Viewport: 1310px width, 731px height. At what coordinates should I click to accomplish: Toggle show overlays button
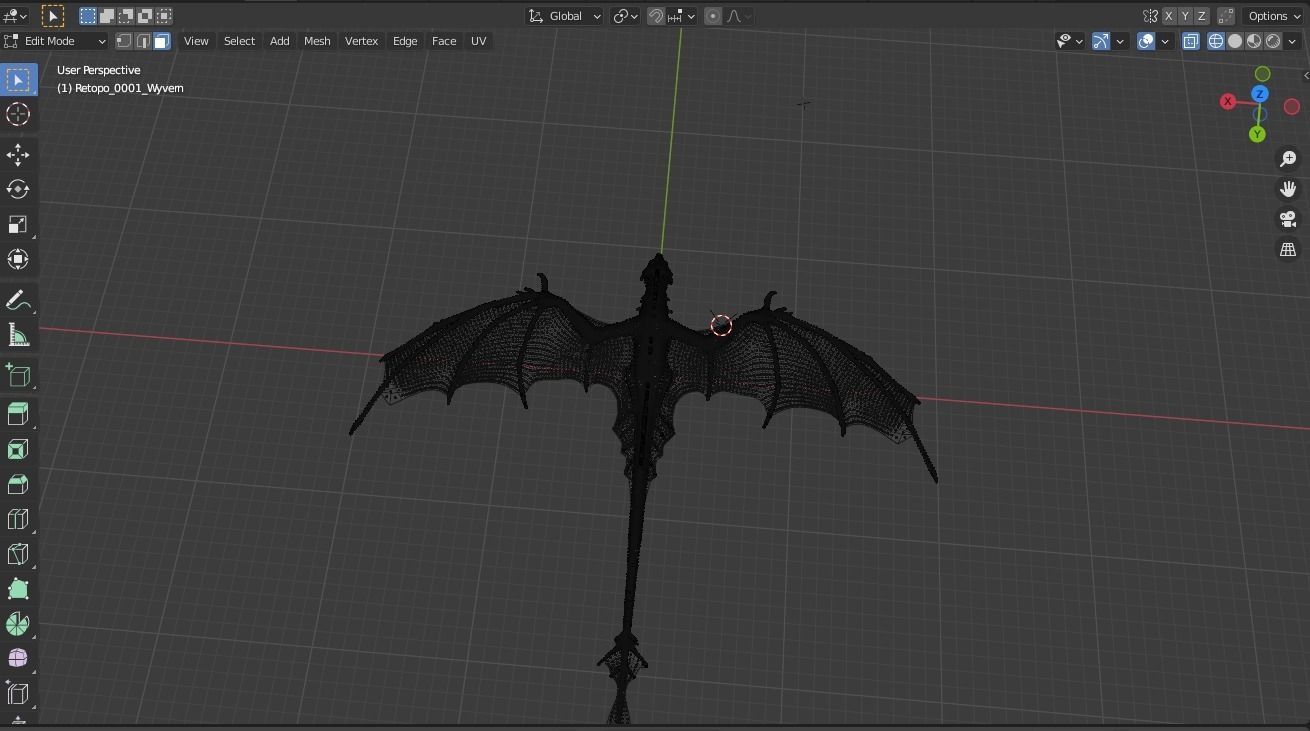point(1146,41)
